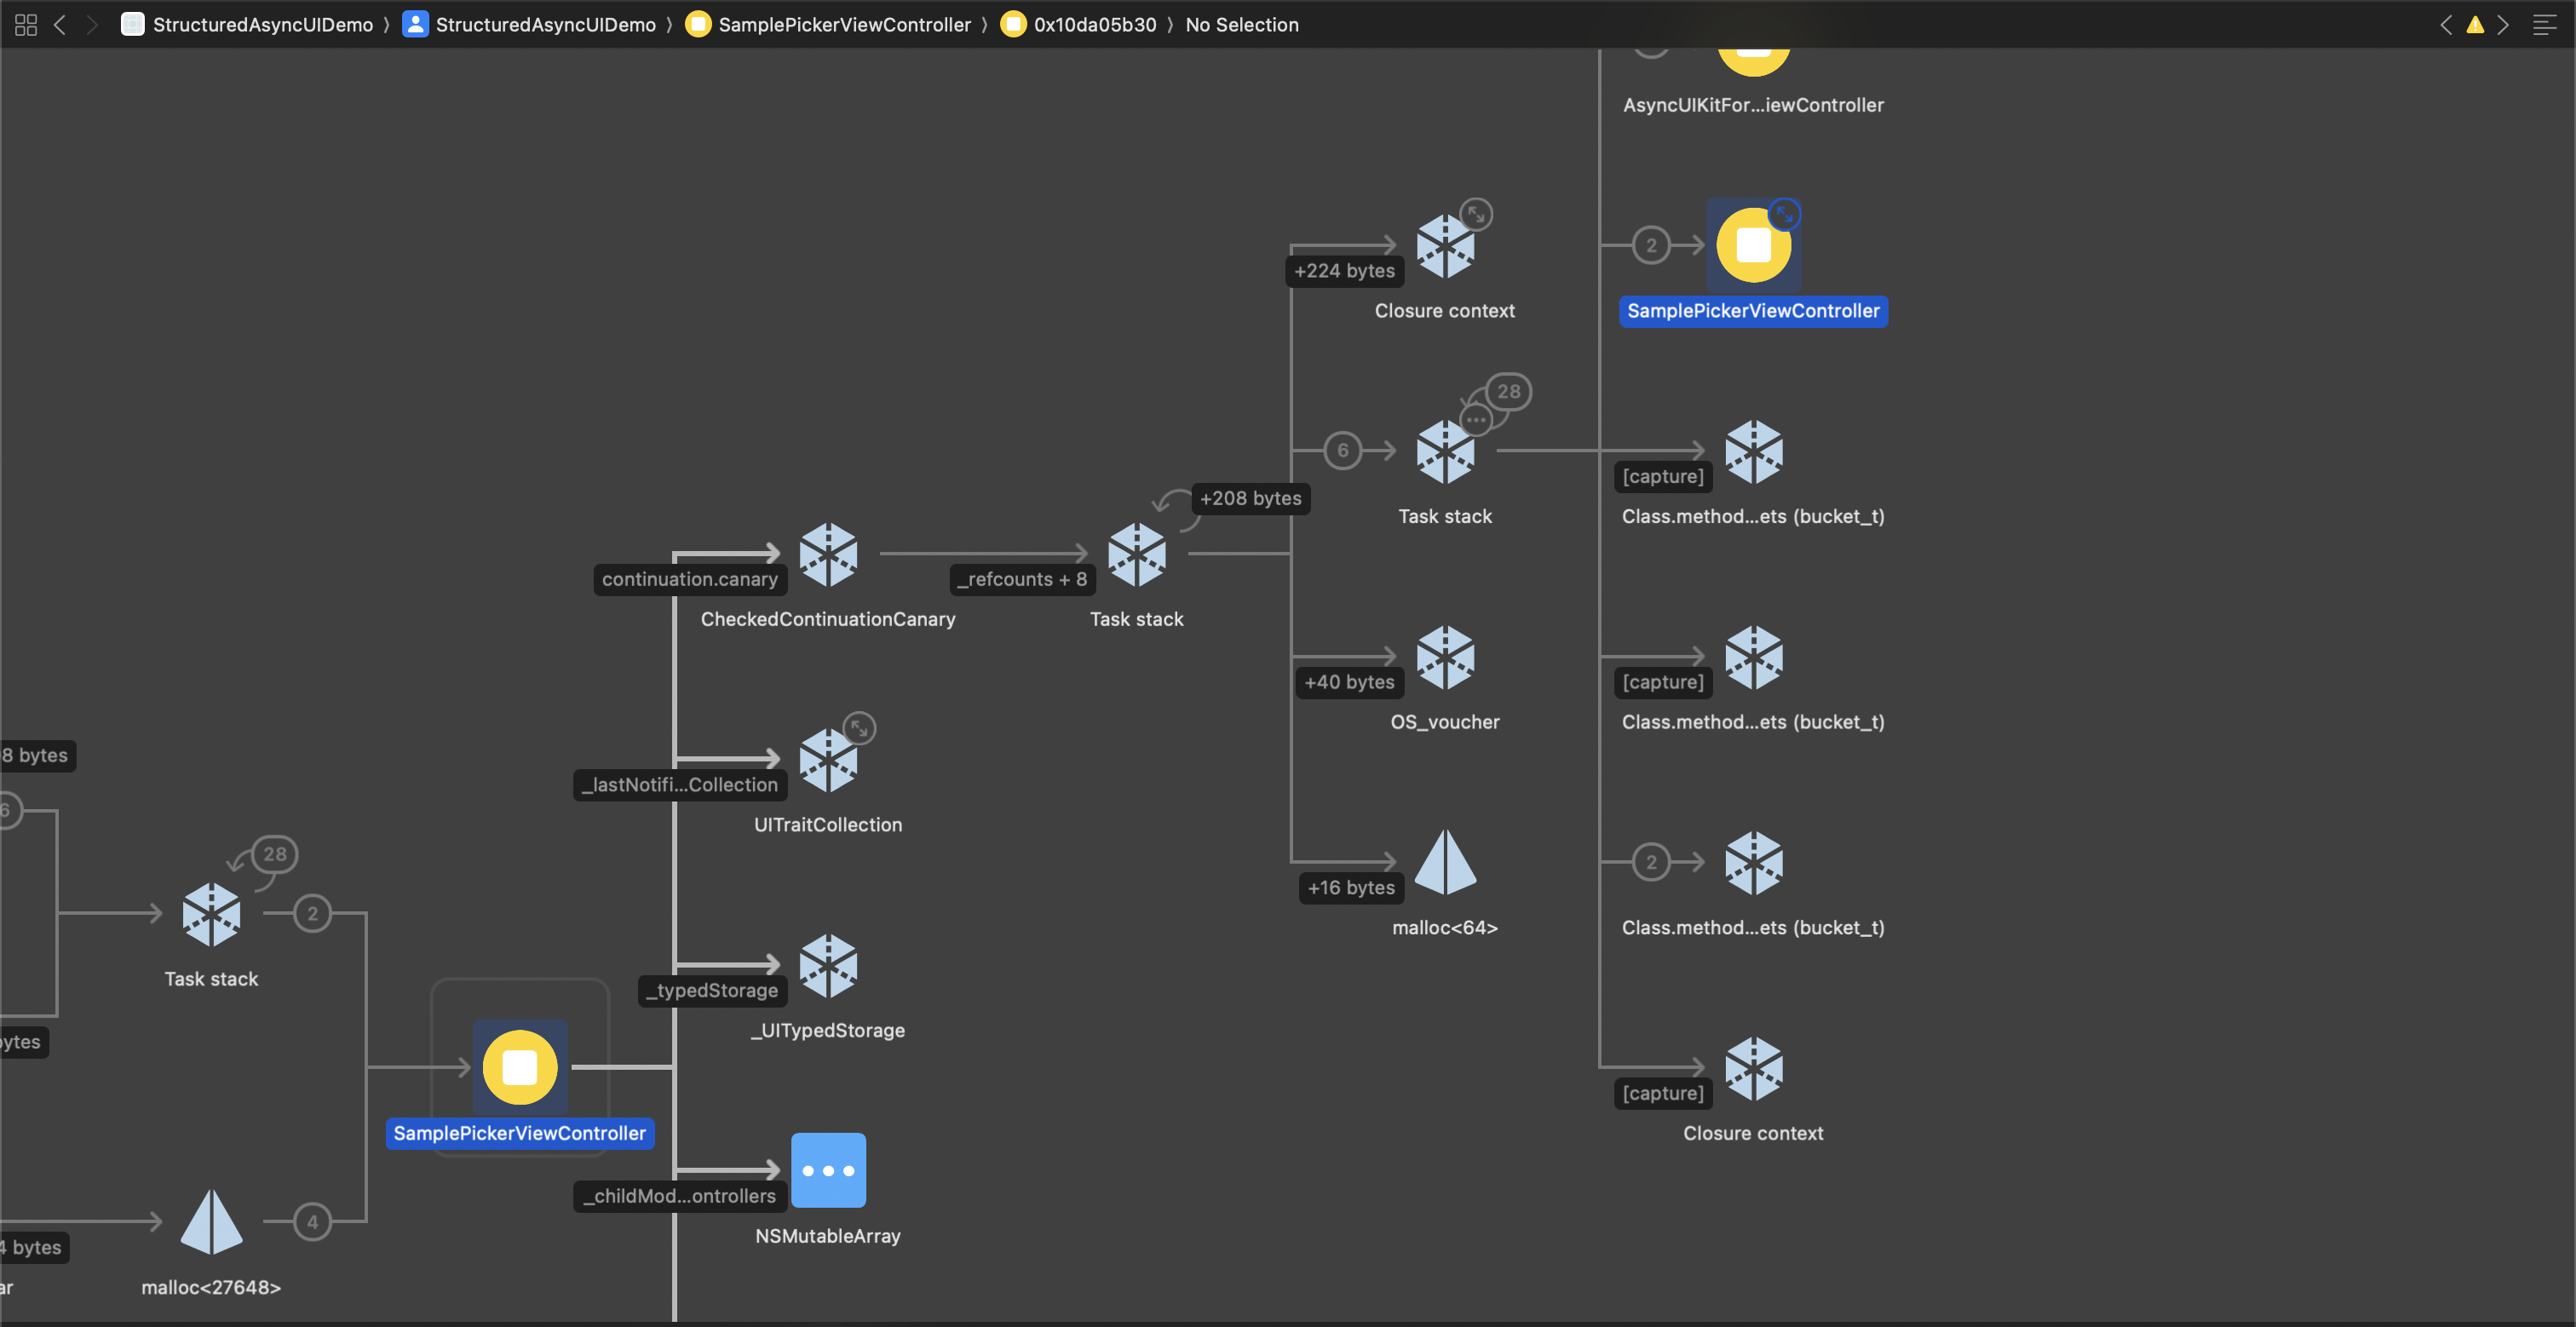Select the highlighted SamplePickerViewController node on left
Image resolution: width=2576 pixels, height=1327 pixels.
[x=520, y=1067]
